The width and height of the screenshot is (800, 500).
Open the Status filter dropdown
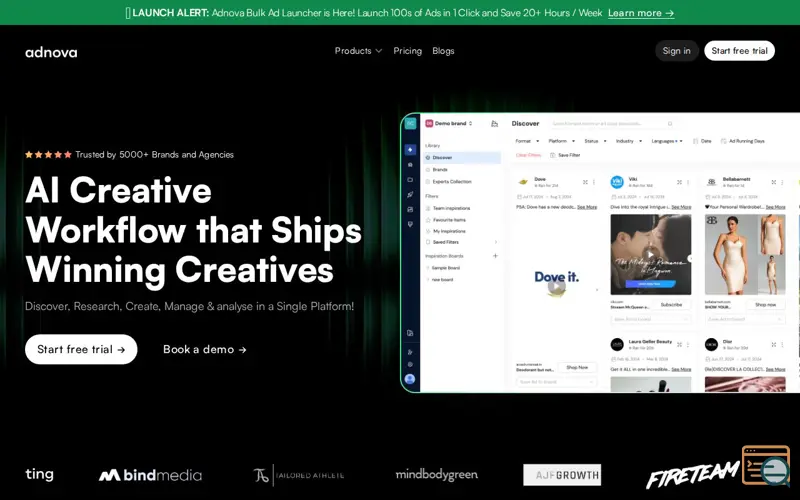point(595,141)
